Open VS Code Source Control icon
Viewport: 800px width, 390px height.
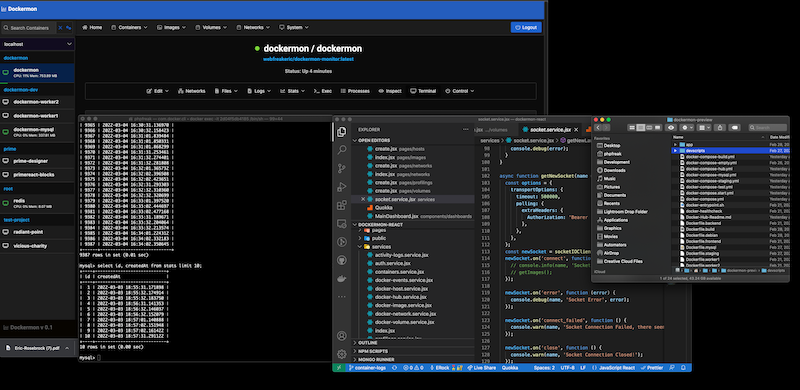(x=342, y=168)
